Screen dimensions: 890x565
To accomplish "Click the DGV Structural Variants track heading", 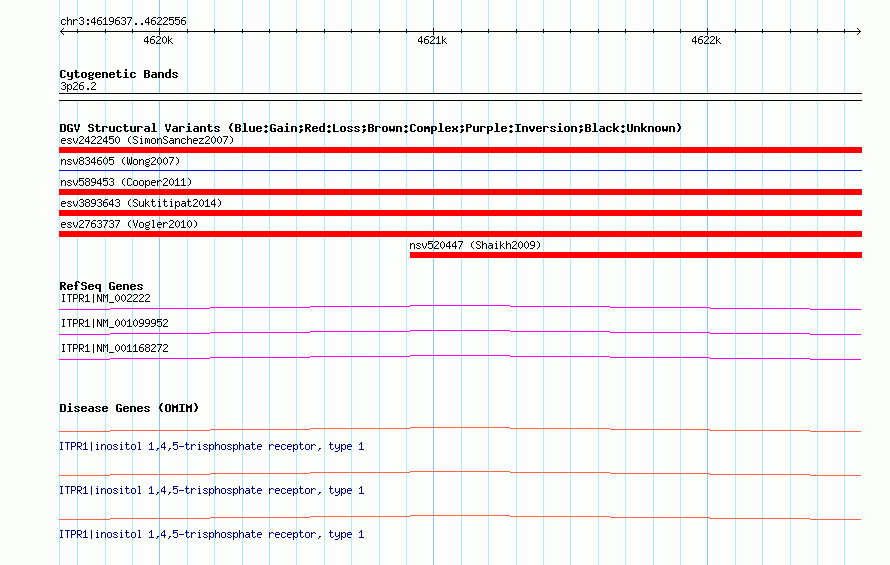I will pyautogui.click(x=371, y=128).
